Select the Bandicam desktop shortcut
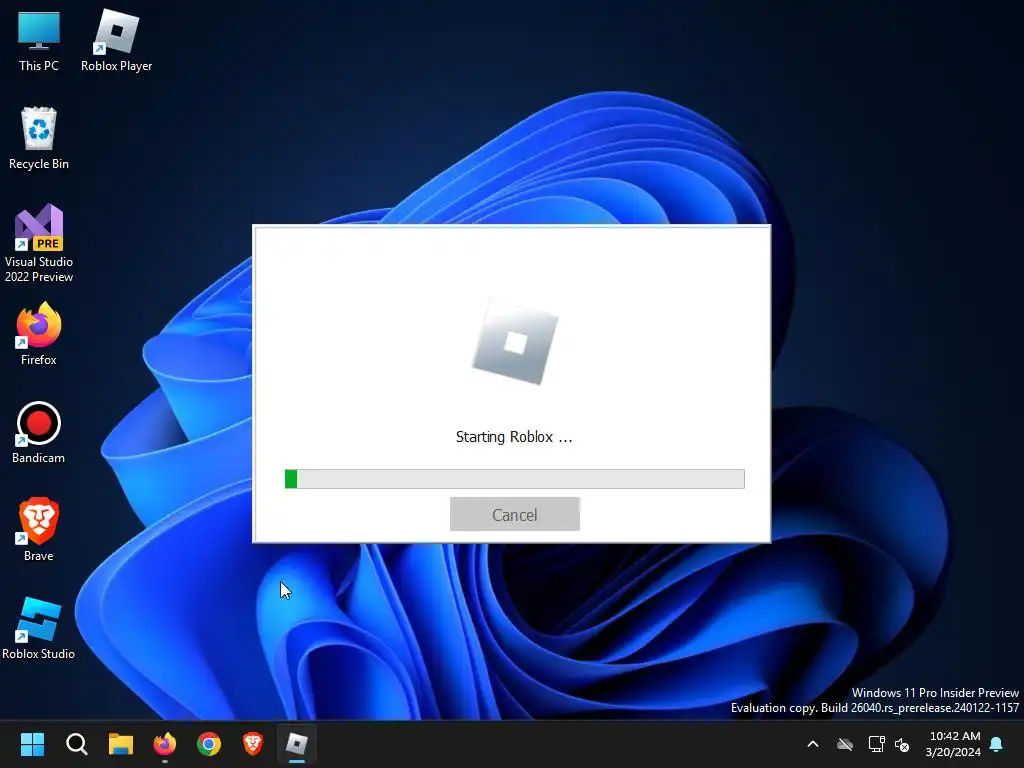Image resolution: width=1024 pixels, height=768 pixels. 39,433
